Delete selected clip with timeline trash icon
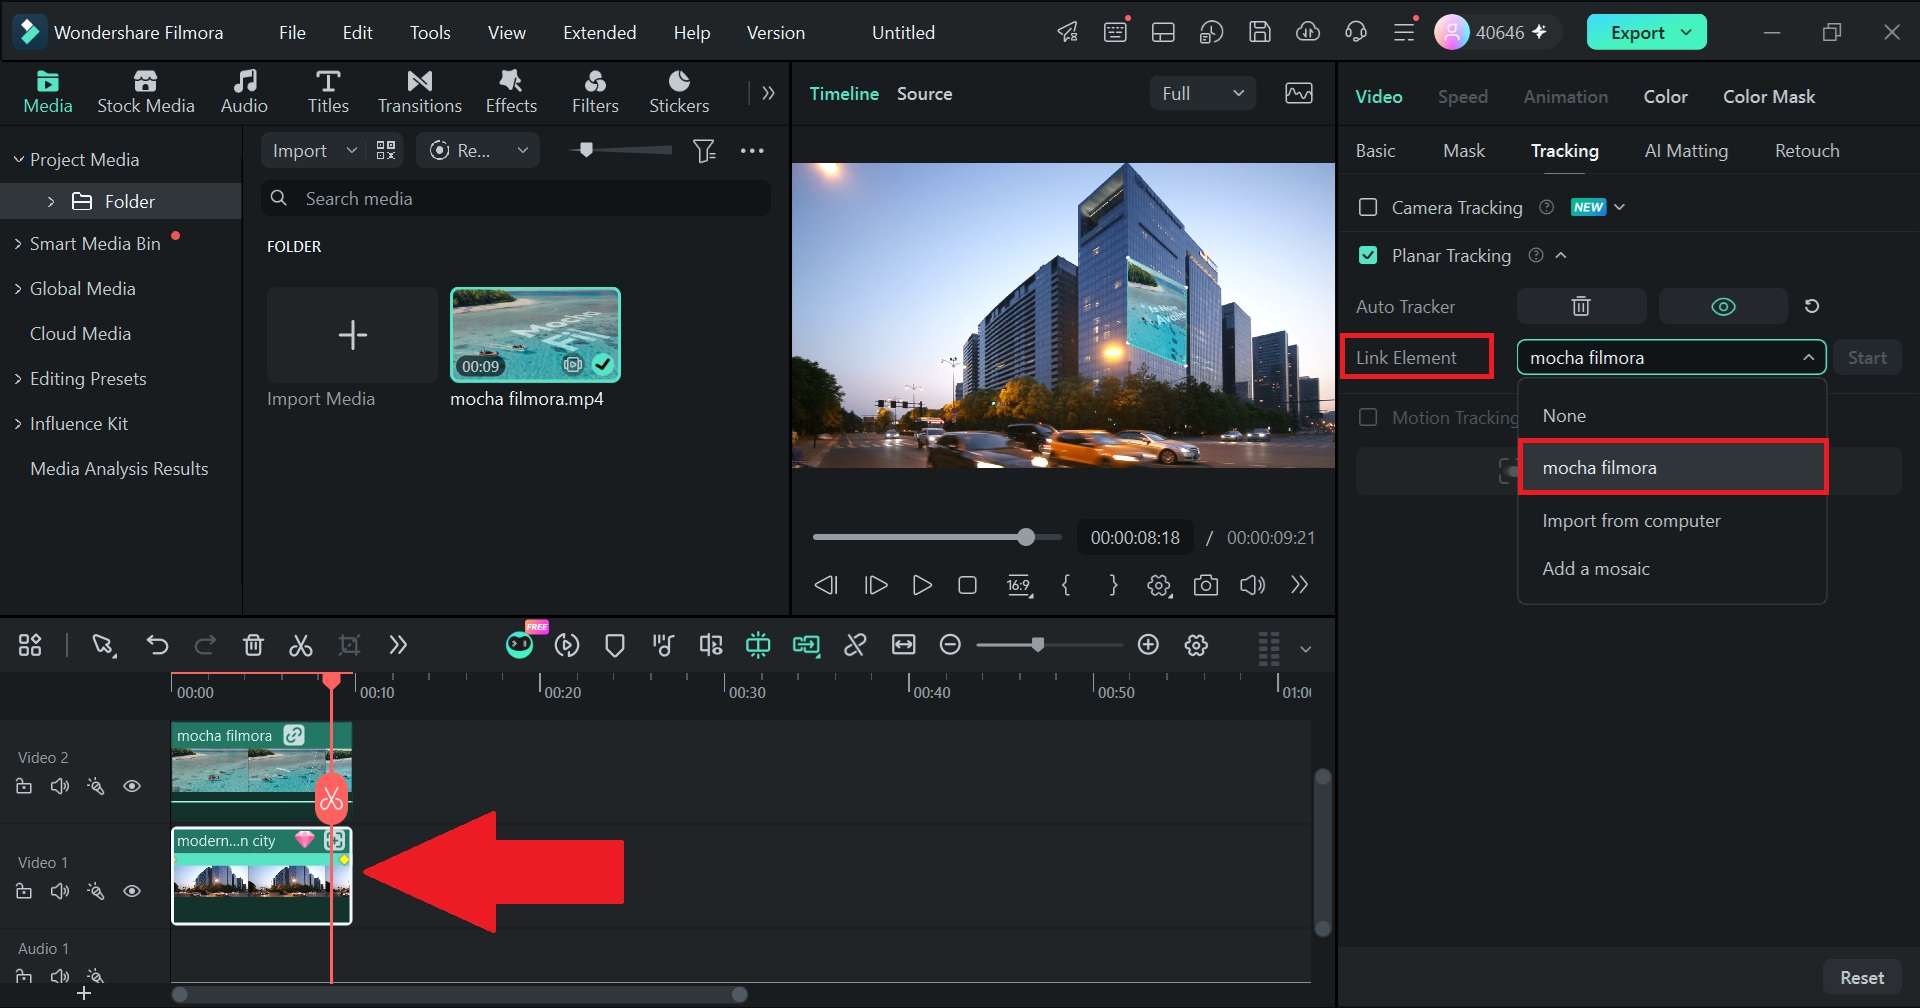 253,646
